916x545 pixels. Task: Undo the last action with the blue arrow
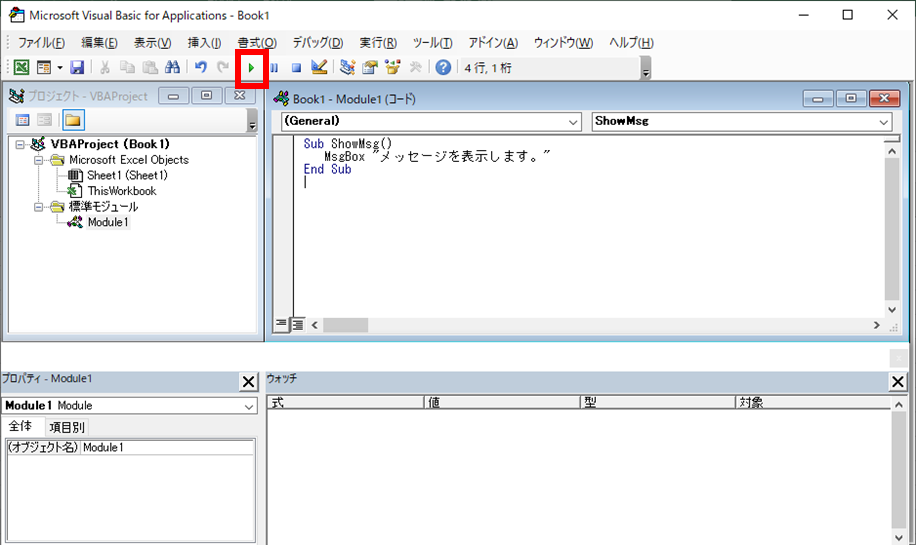click(x=201, y=68)
